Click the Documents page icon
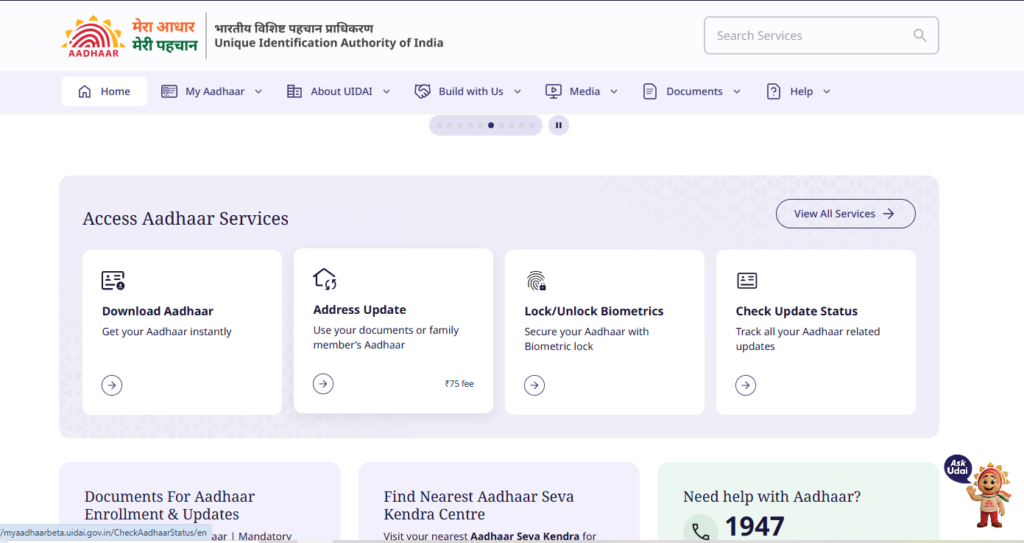1024x543 pixels. (x=650, y=91)
